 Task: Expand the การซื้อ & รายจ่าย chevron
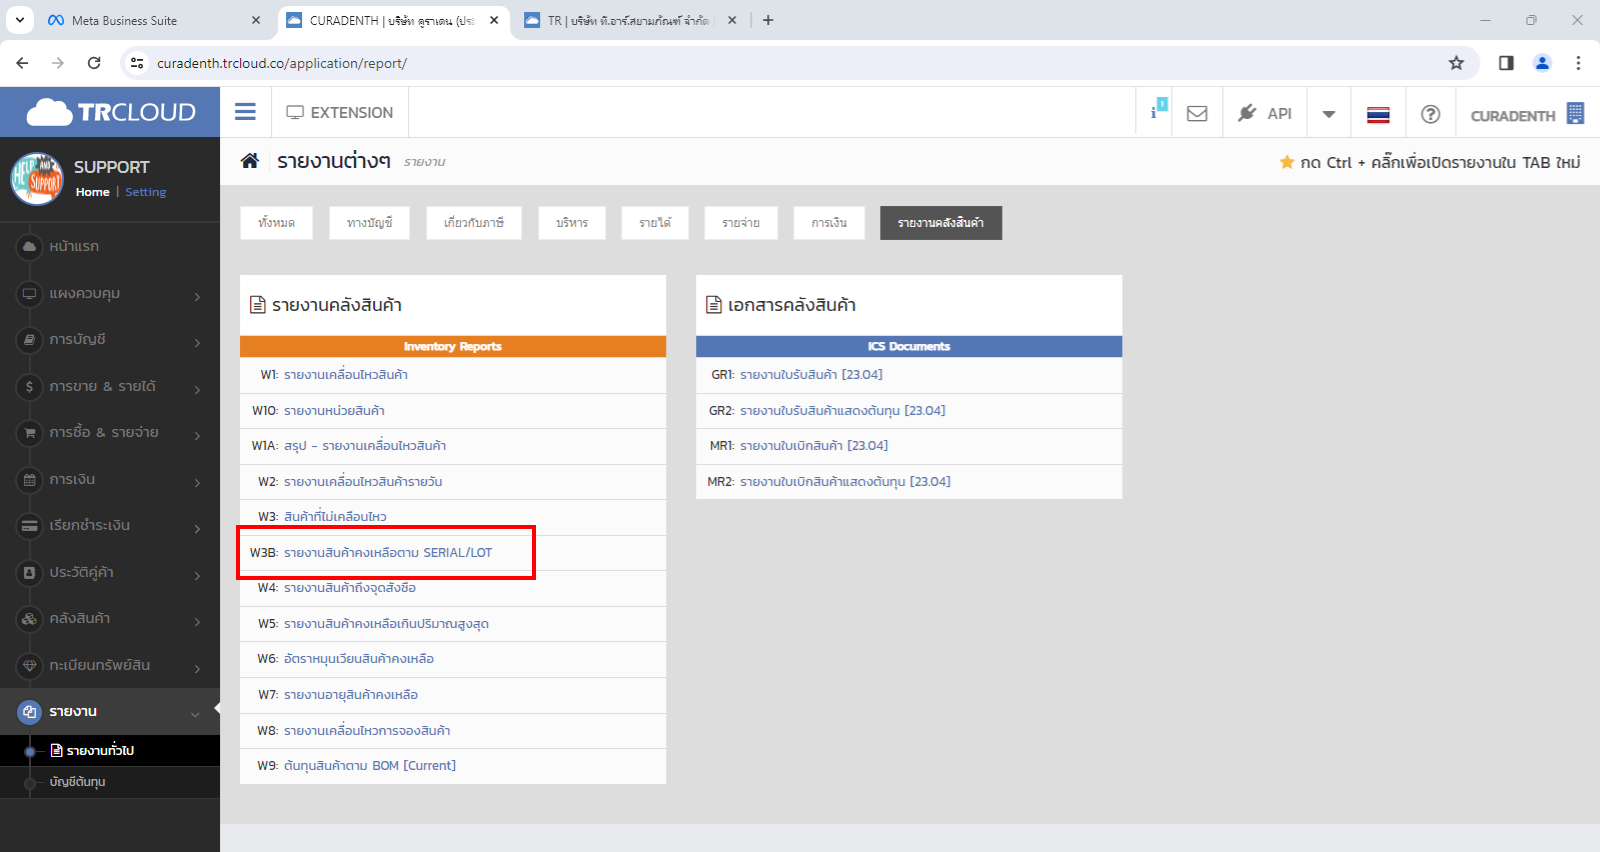197,435
